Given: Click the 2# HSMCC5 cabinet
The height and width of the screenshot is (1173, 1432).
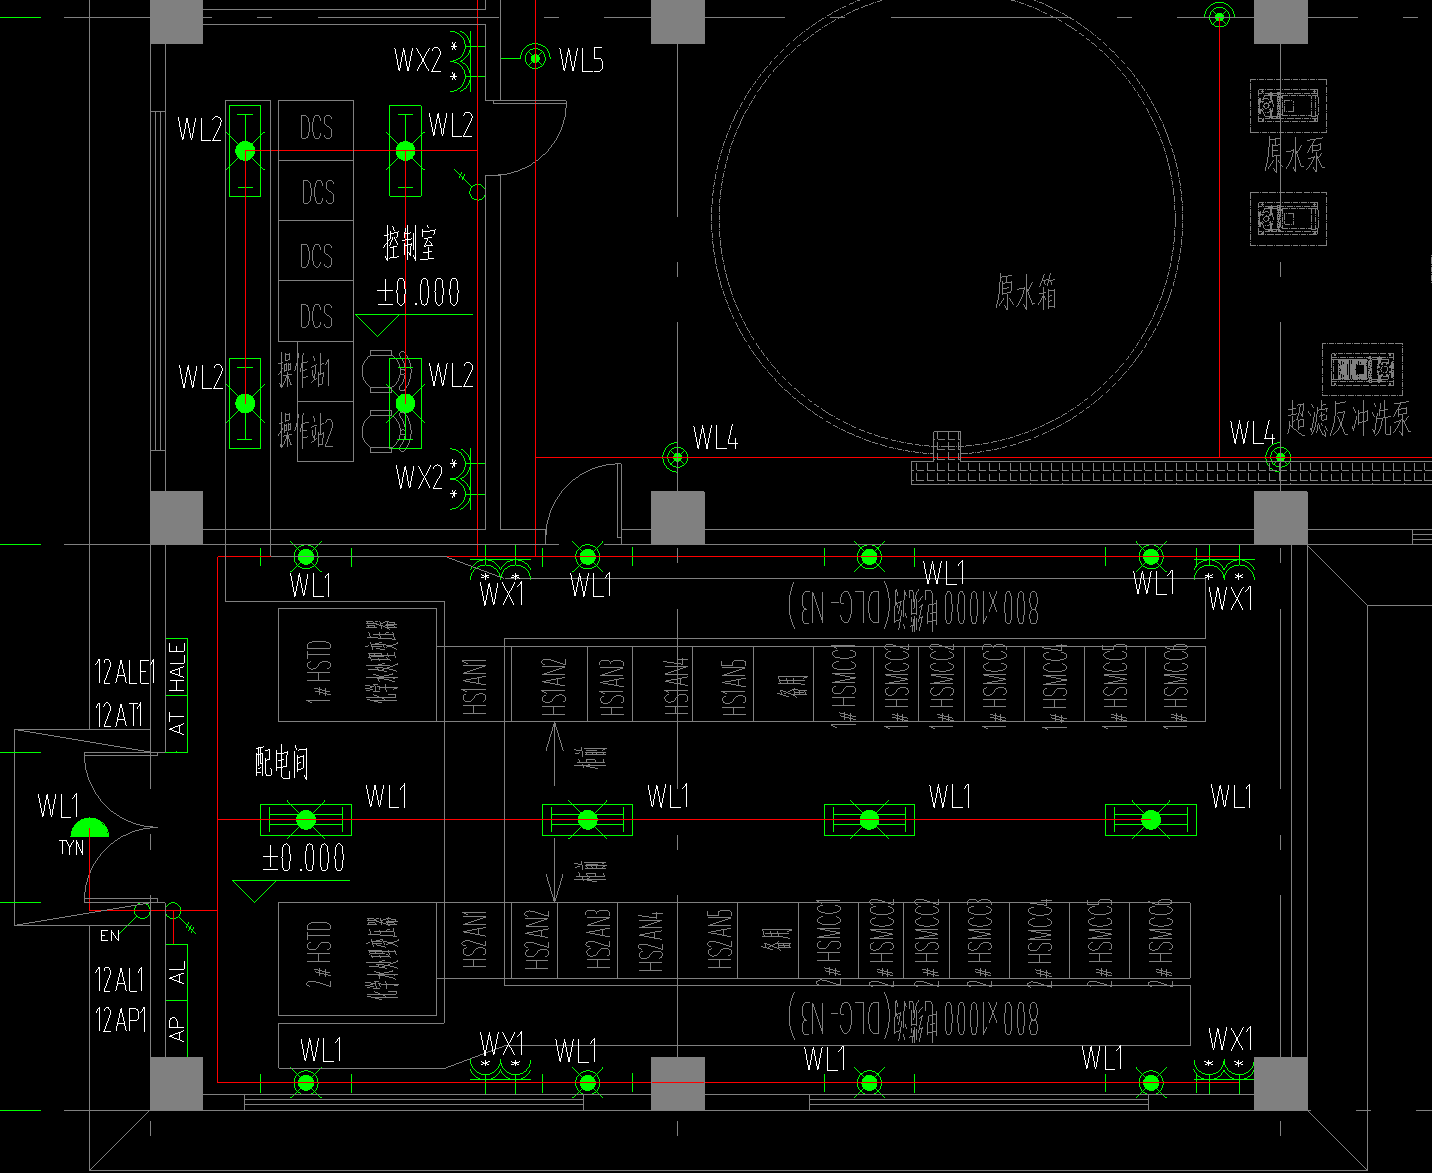Looking at the screenshot, I should (x=1099, y=940).
